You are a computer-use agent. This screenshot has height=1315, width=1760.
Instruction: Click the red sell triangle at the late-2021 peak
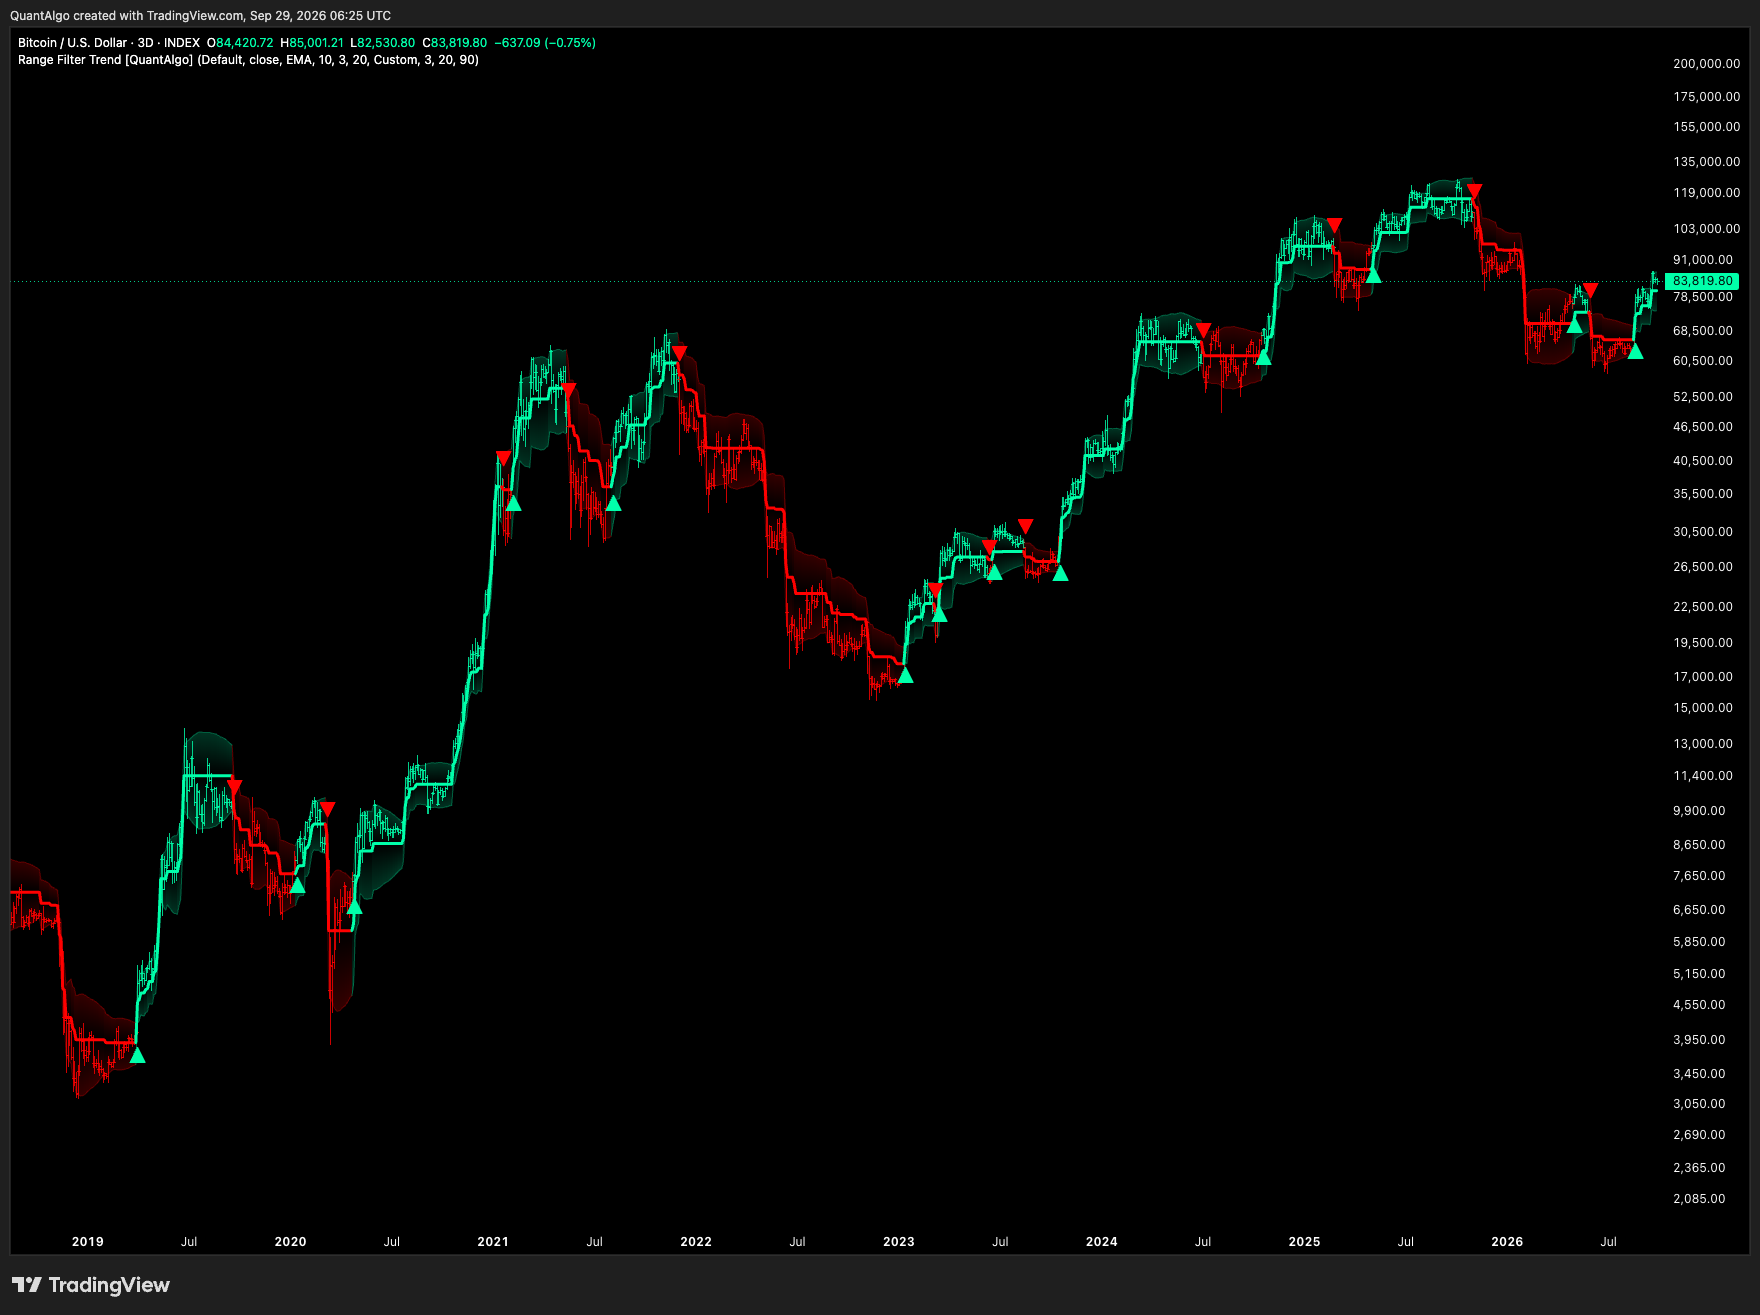click(679, 353)
